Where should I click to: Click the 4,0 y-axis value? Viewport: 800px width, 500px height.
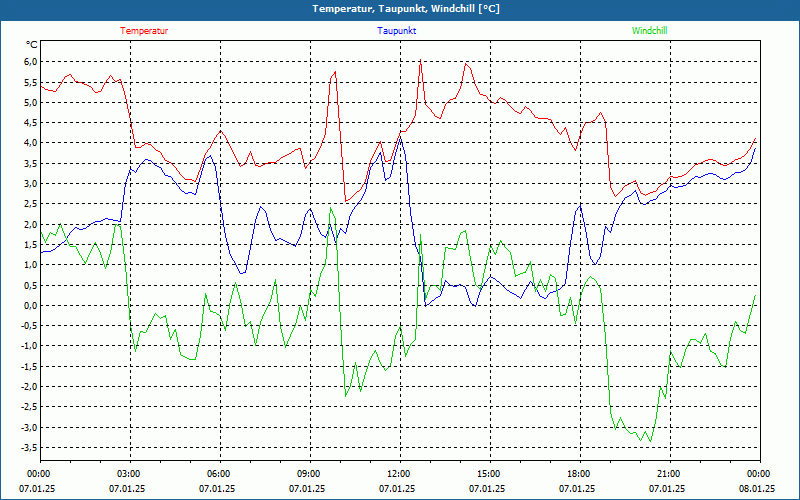(31, 143)
